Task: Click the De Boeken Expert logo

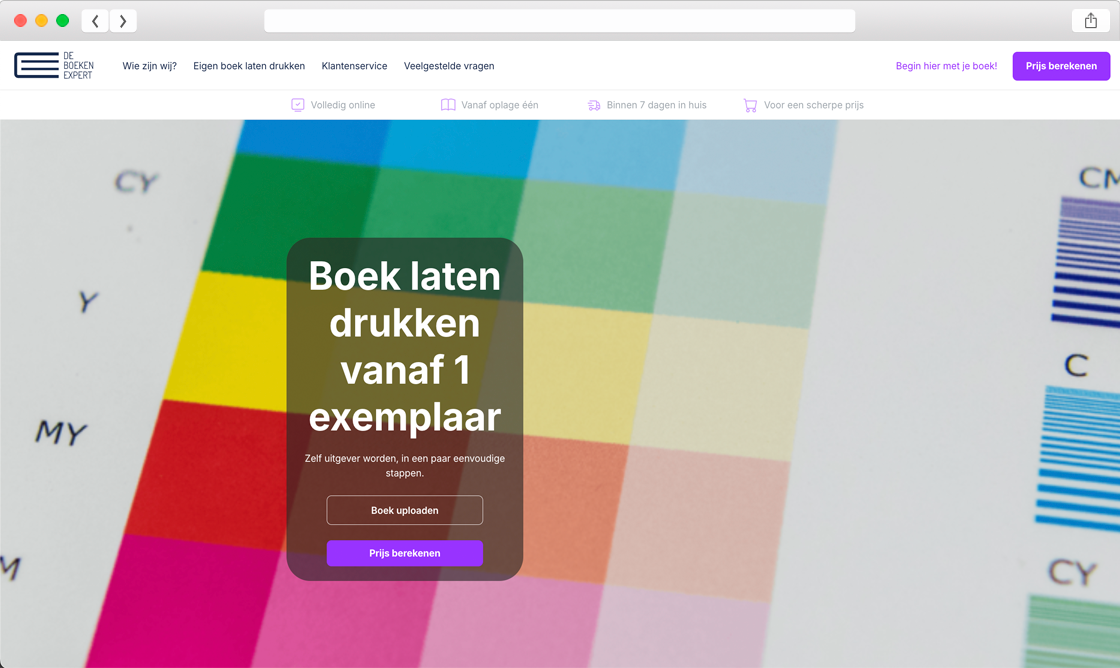Action: tap(54, 66)
